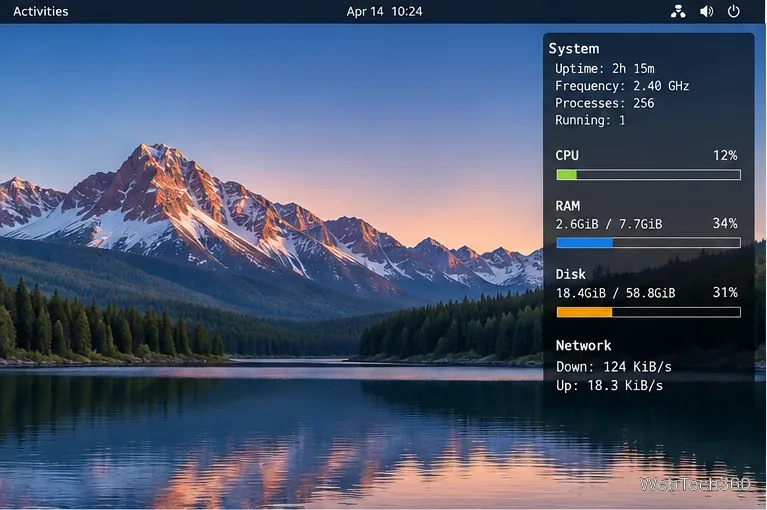Click the volume speaker icon

pos(706,11)
